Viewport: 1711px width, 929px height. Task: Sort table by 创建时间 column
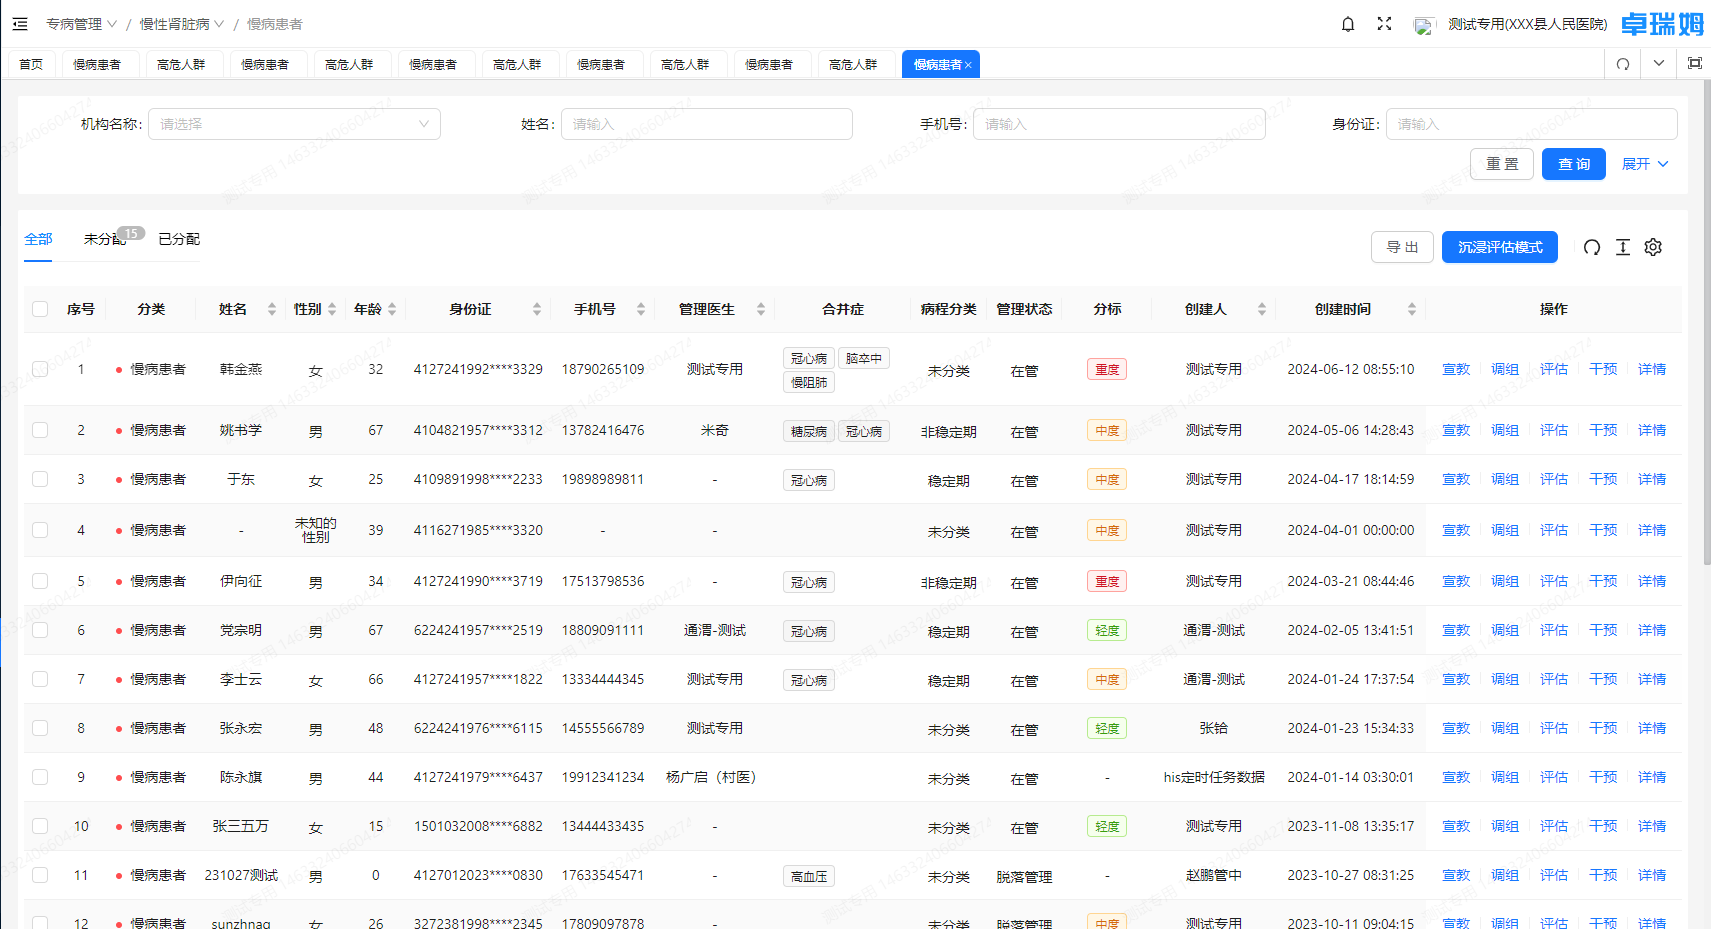click(1412, 310)
